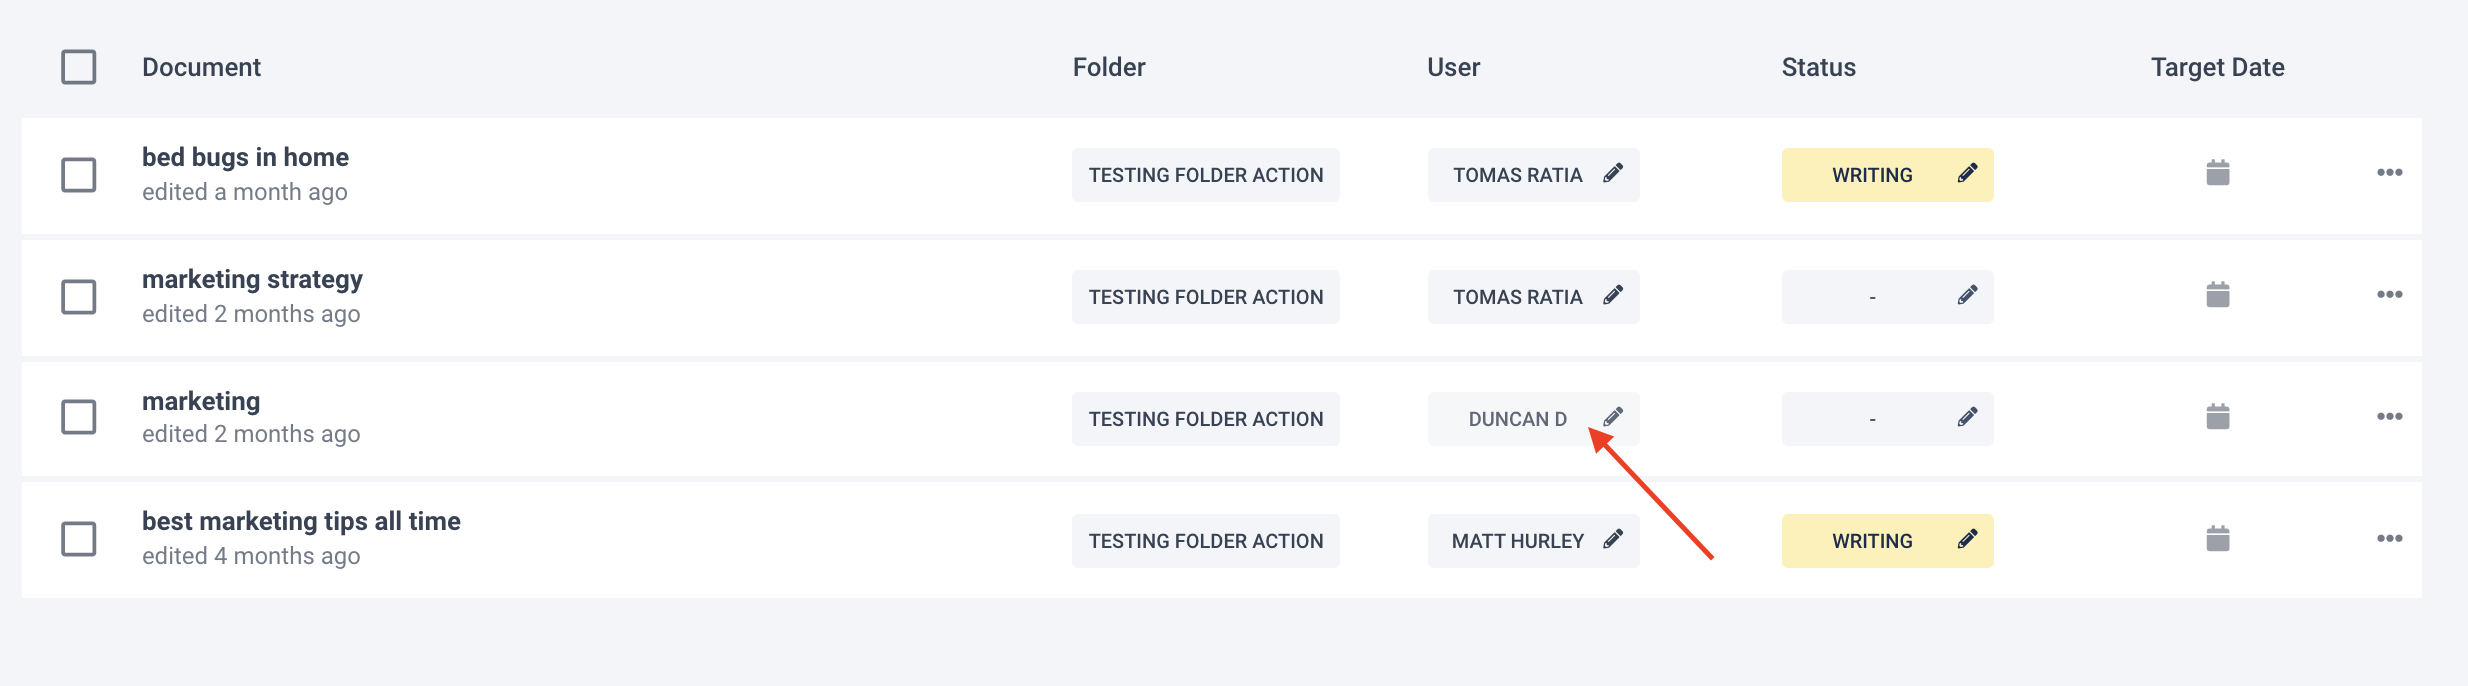
Task: Open calendar for the marketing document row
Action: click(2217, 417)
